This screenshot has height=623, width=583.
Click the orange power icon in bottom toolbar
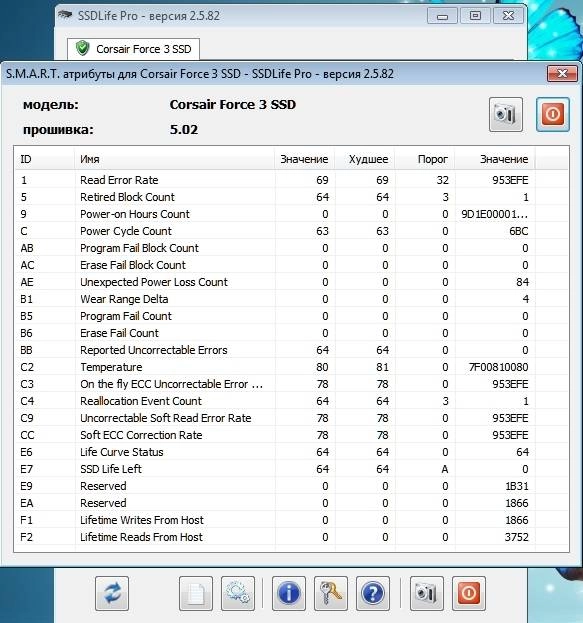(469, 593)
